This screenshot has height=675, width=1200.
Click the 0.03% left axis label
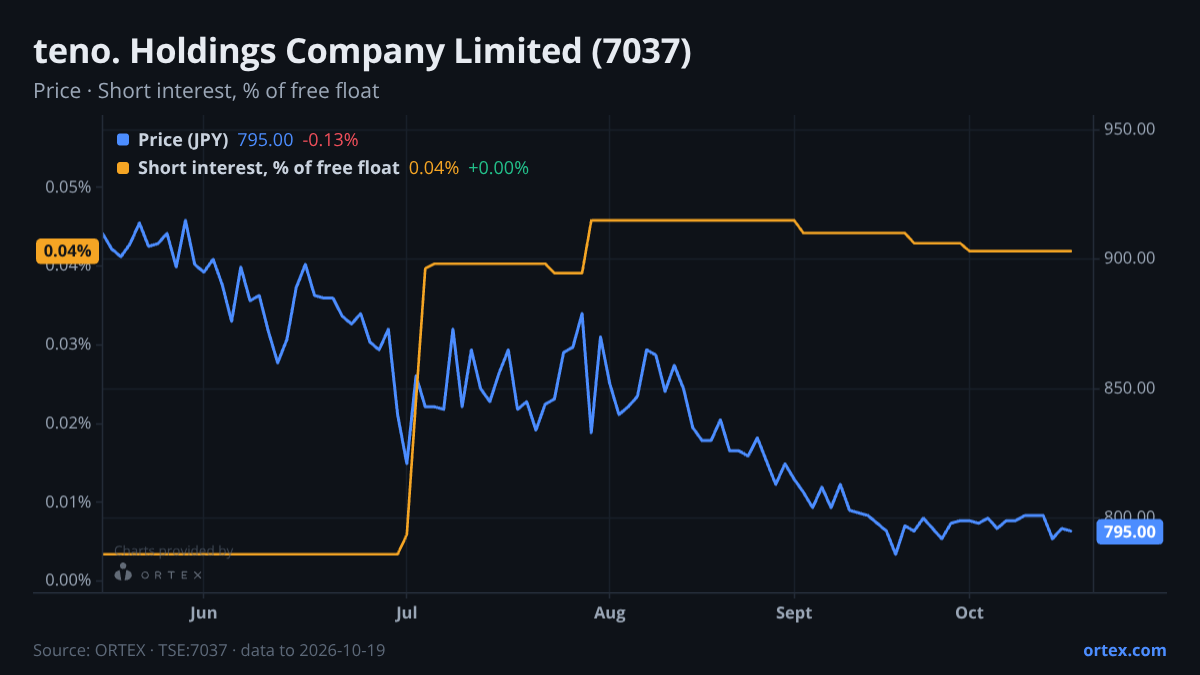click(68, 344)
